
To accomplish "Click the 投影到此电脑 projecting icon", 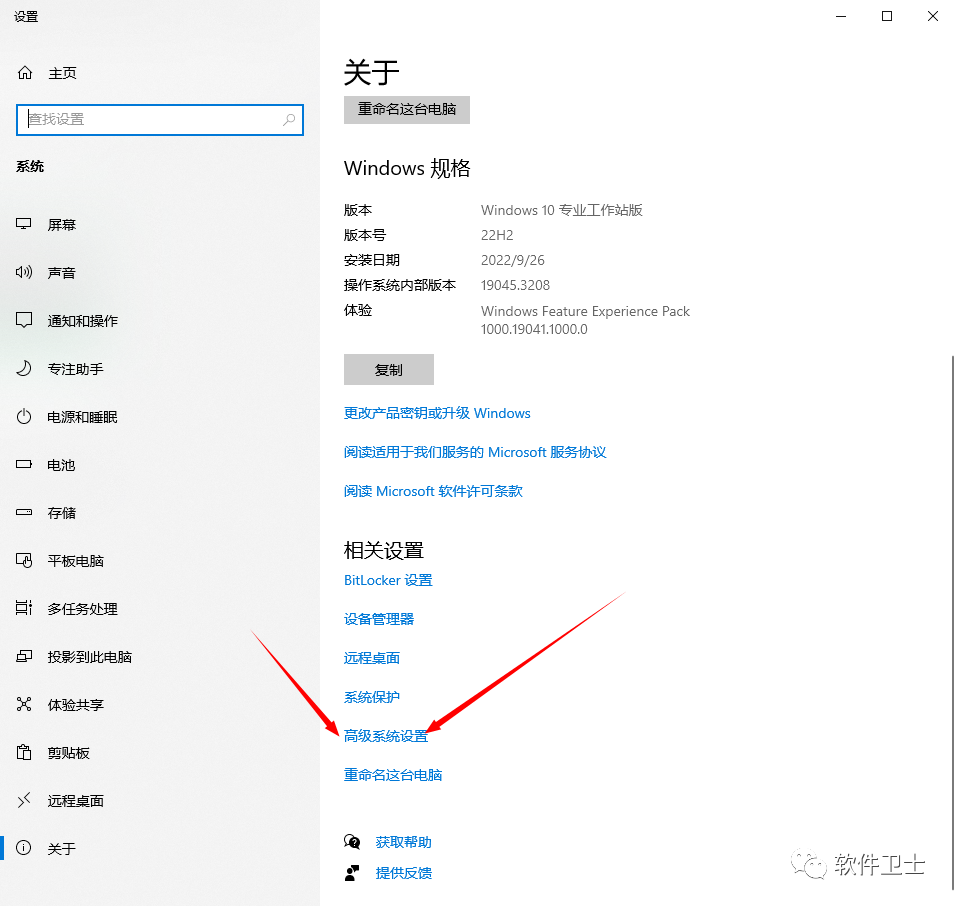I will [24, 656].
